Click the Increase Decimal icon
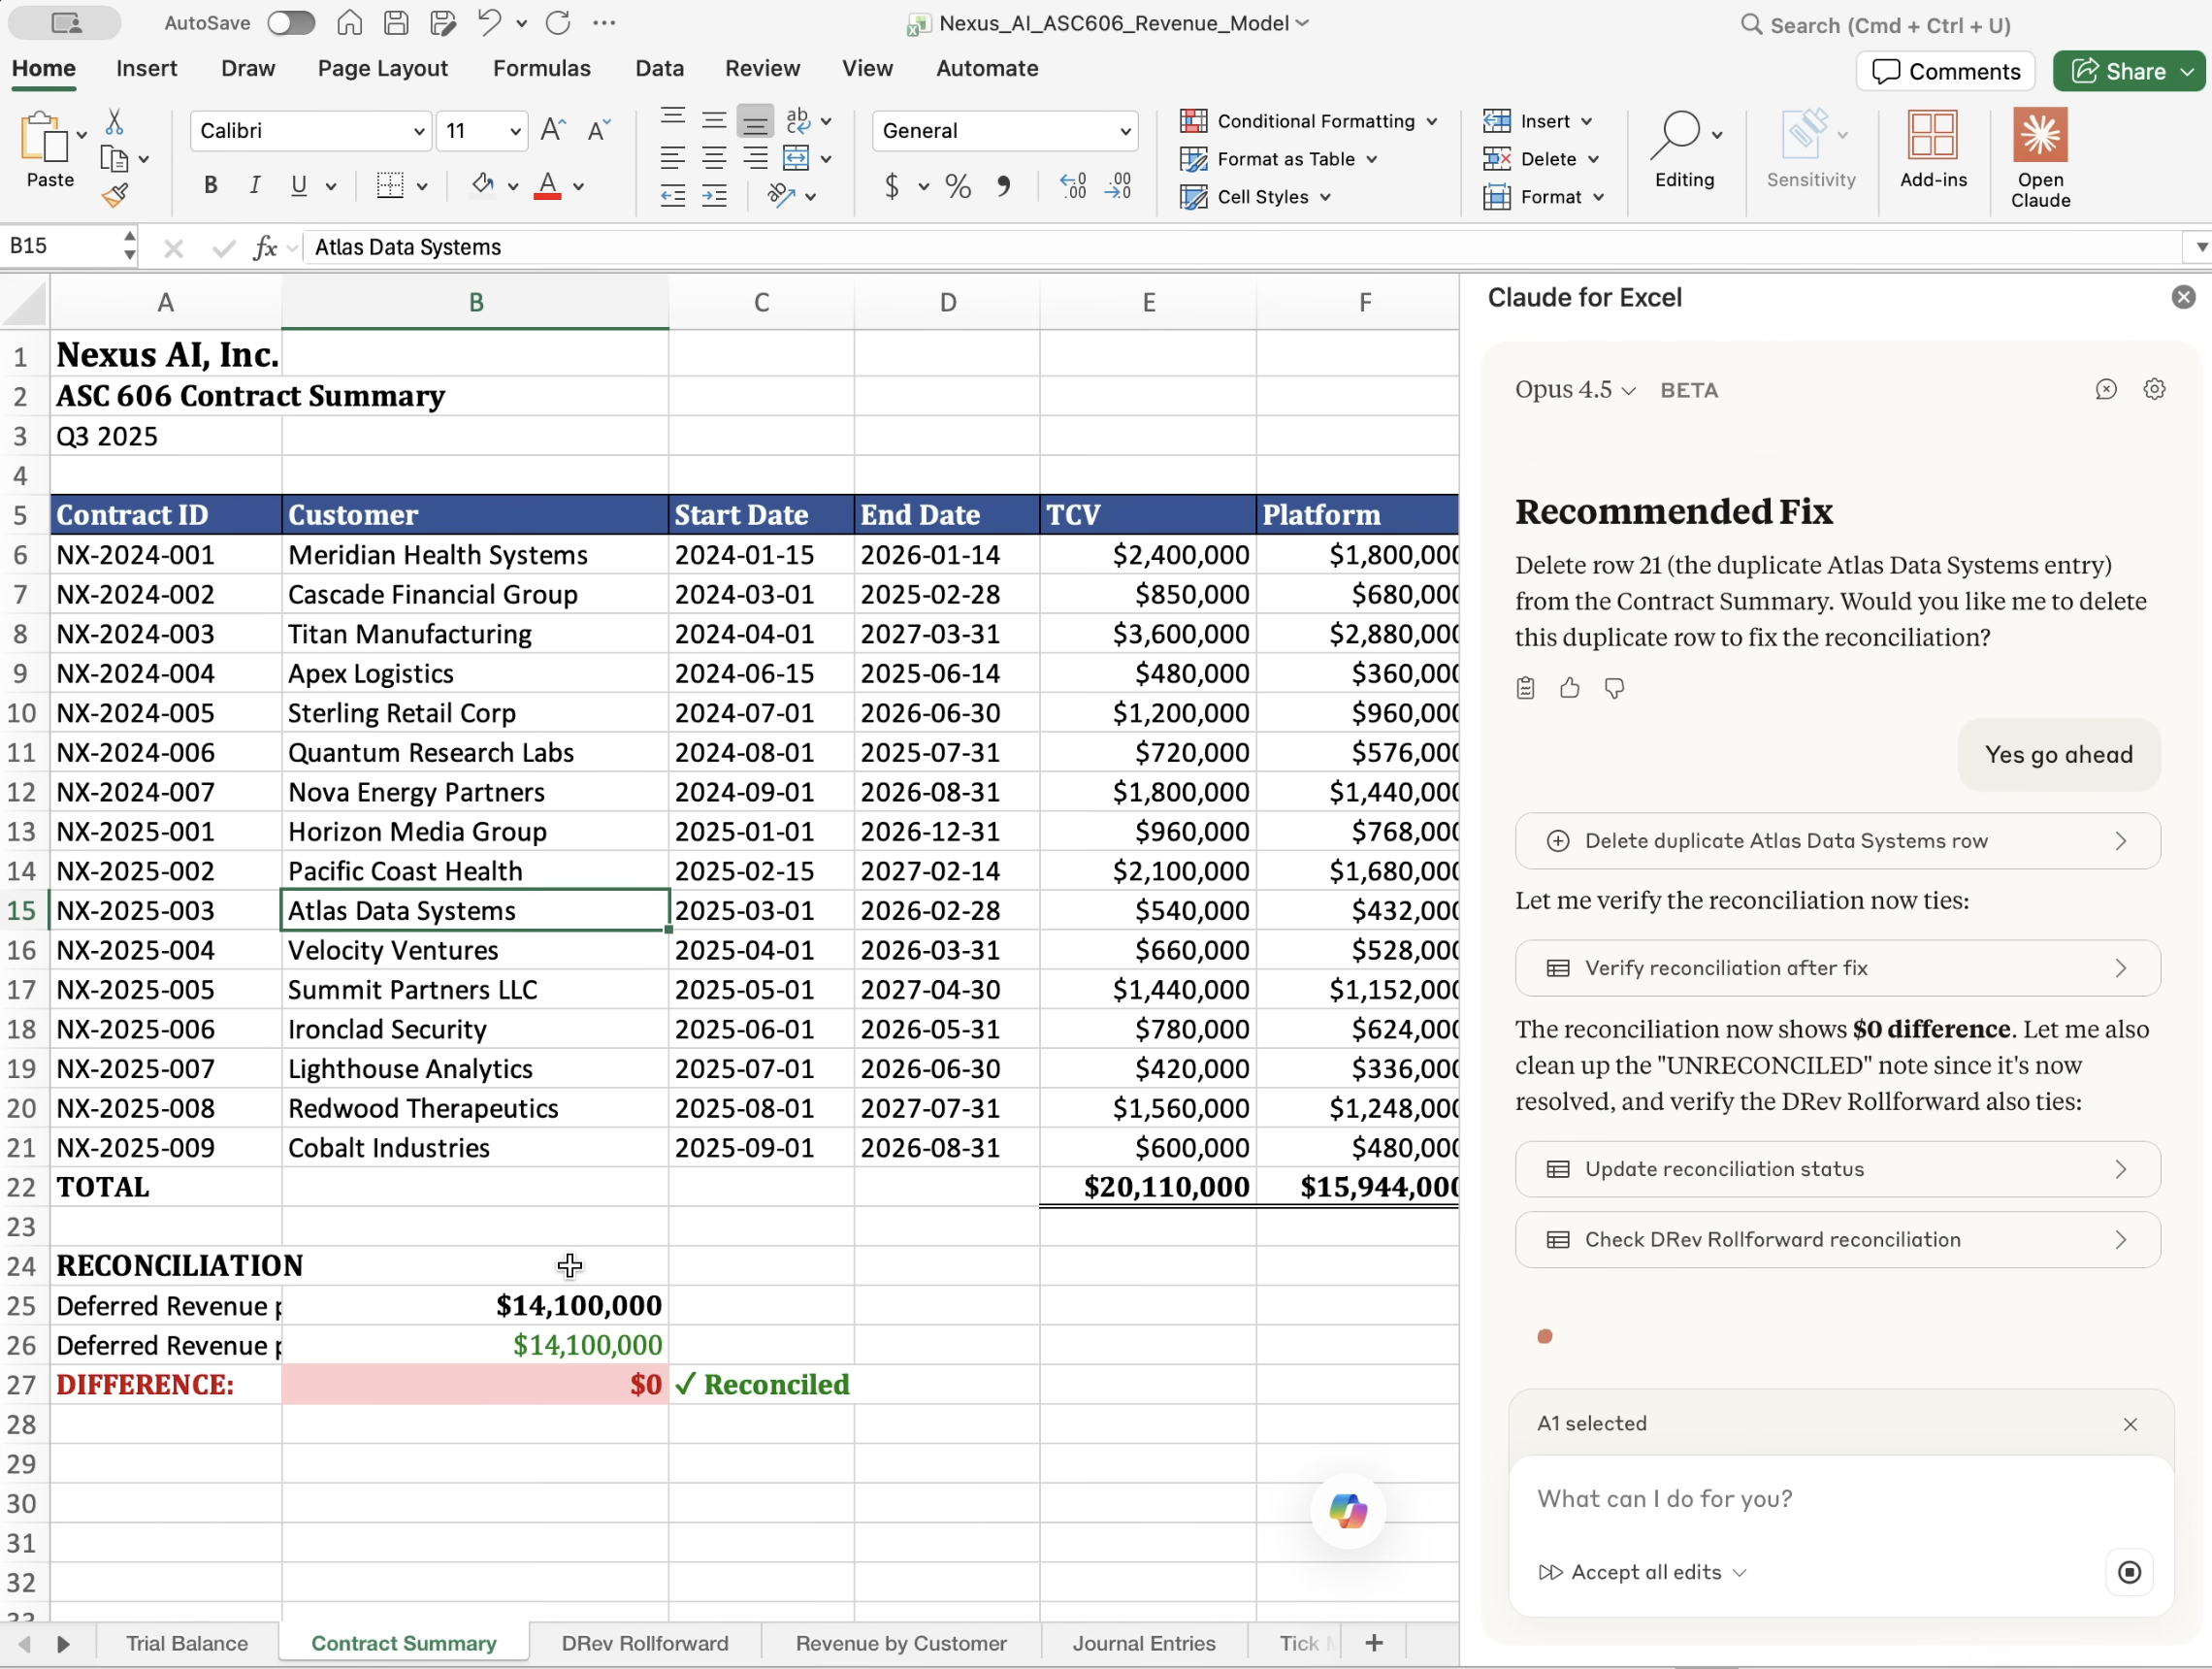2212x1669 pixels. pos(1073,186)
